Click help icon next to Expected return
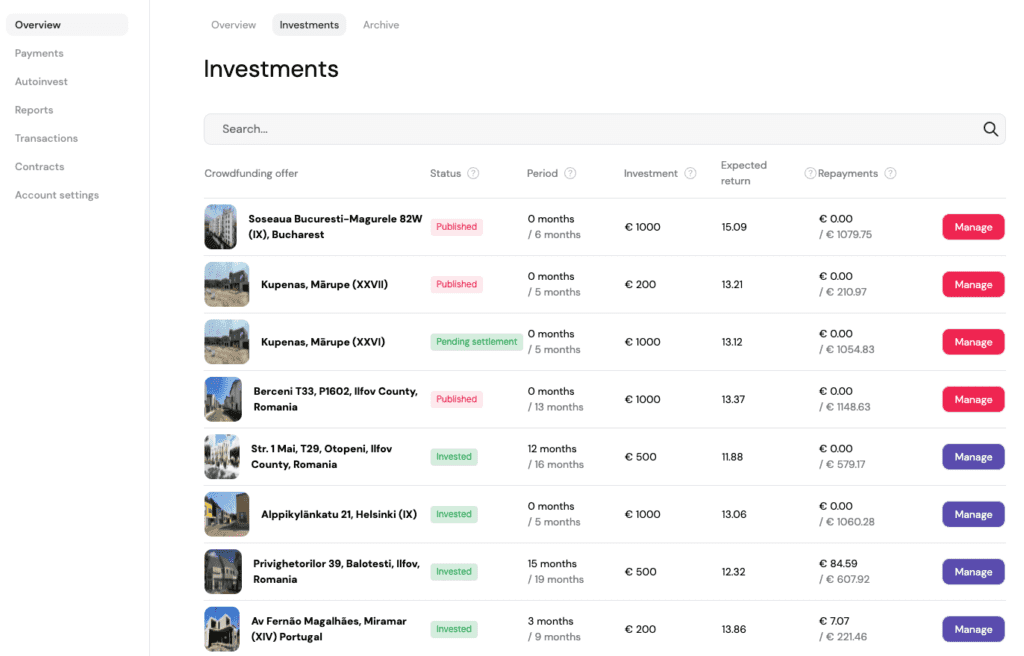 pyautogui.click(x=810, y=173)
